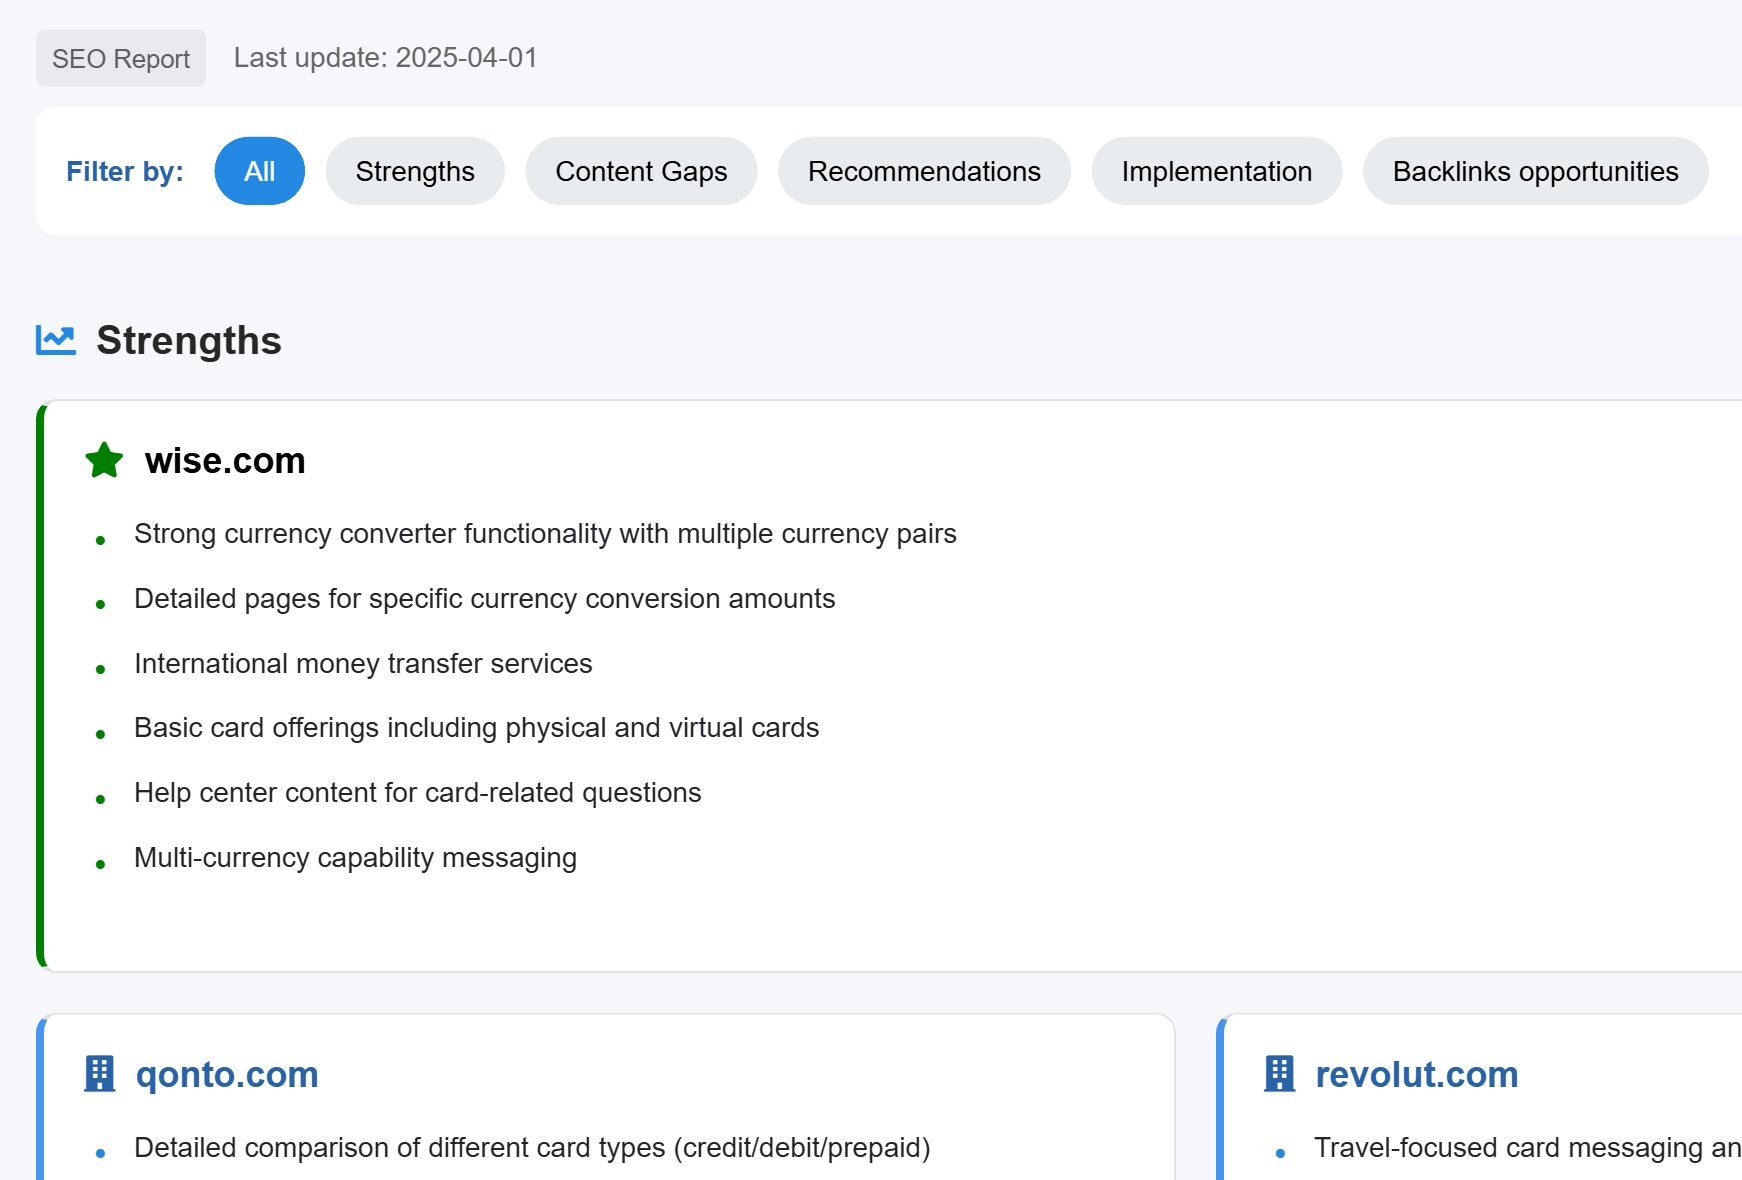The image size is (1742, 1180).
Task: Click the green star icon beside wise.com
Action: (104, 461)
